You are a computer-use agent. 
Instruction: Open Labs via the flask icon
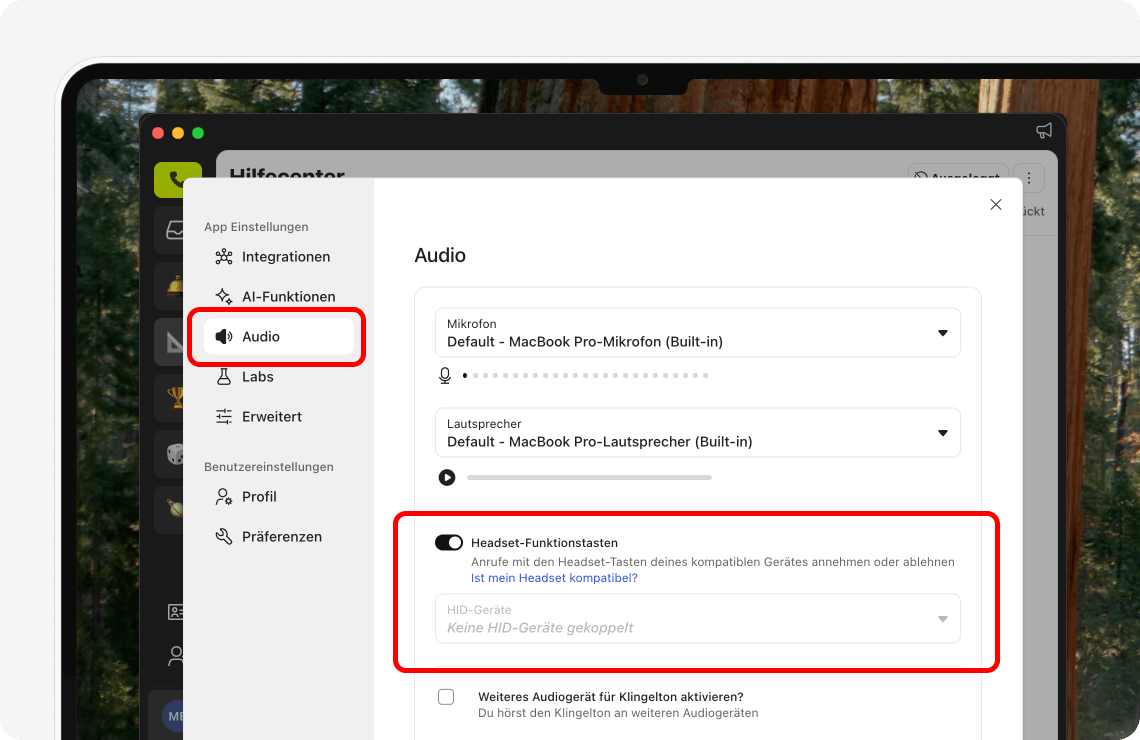click(x=222, y=376)
